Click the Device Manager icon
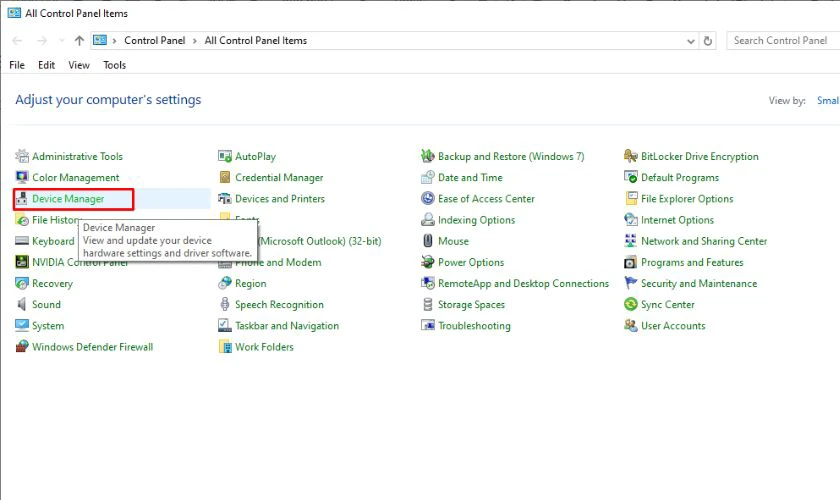This screenshot has height=500, width=840. tap(22, 199)
